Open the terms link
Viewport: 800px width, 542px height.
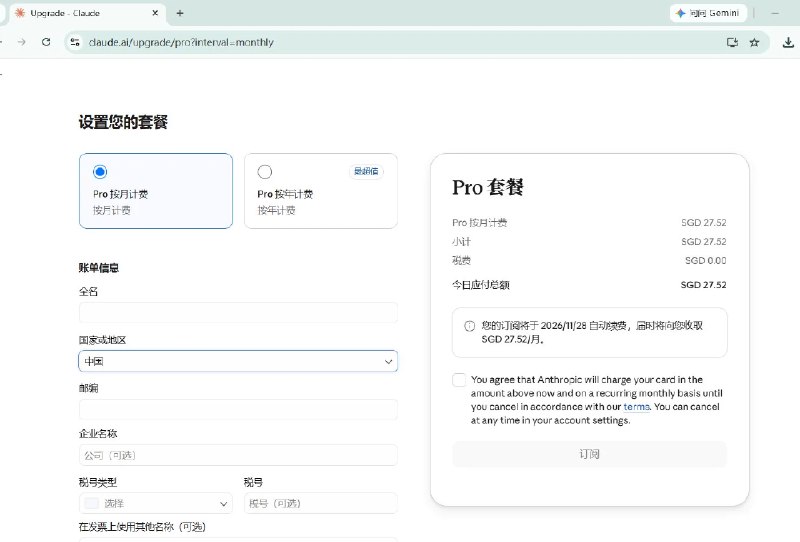(x=636, y=407)
